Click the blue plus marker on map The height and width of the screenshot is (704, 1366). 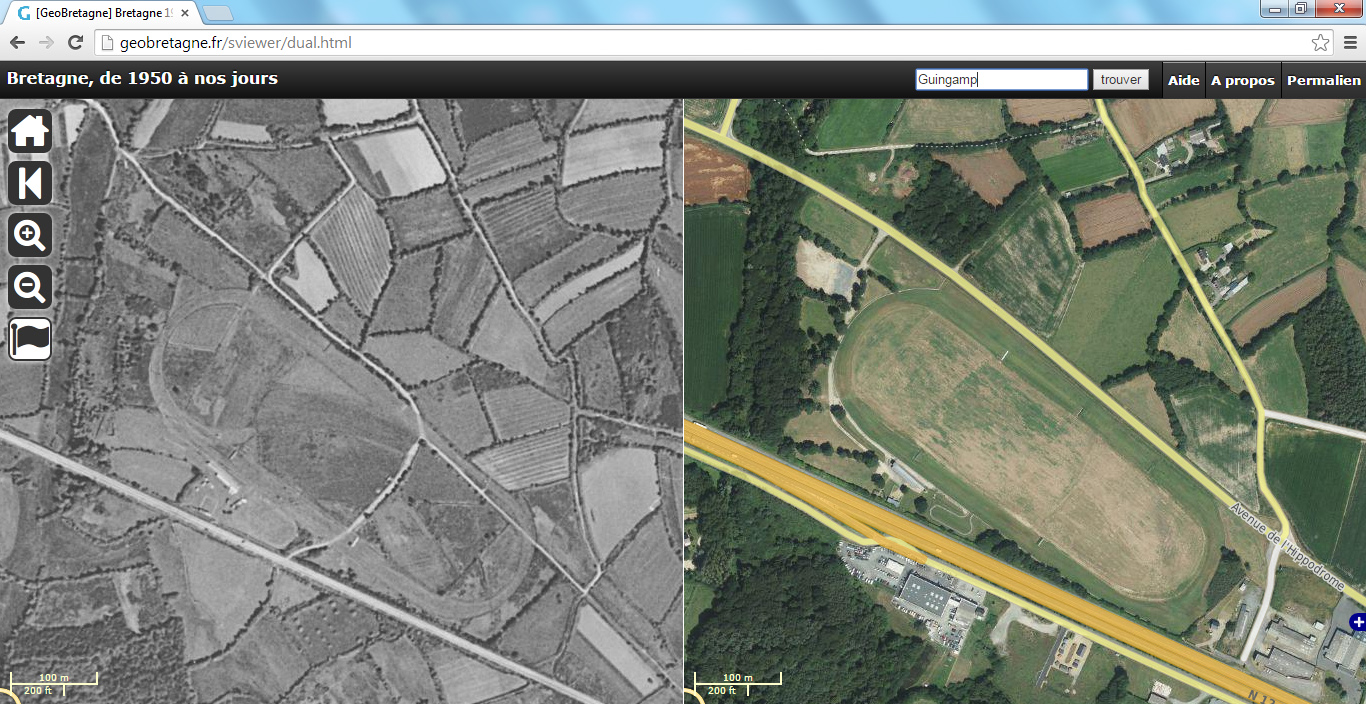coord(1357,623)
